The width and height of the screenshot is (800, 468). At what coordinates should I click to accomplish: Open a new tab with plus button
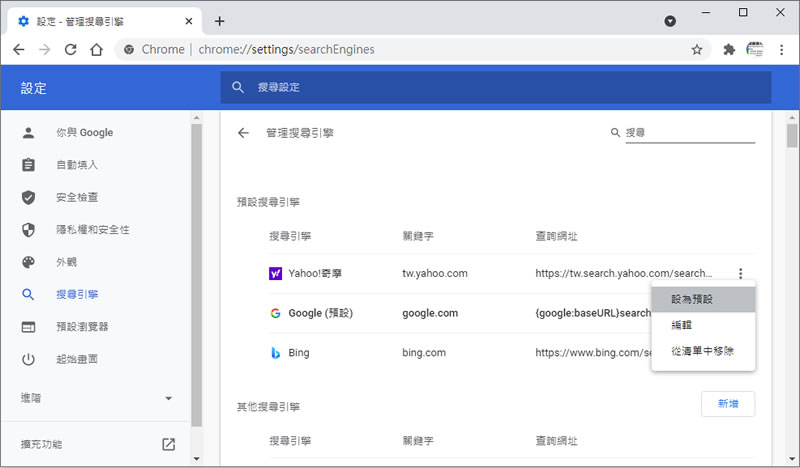click(220, 21)
